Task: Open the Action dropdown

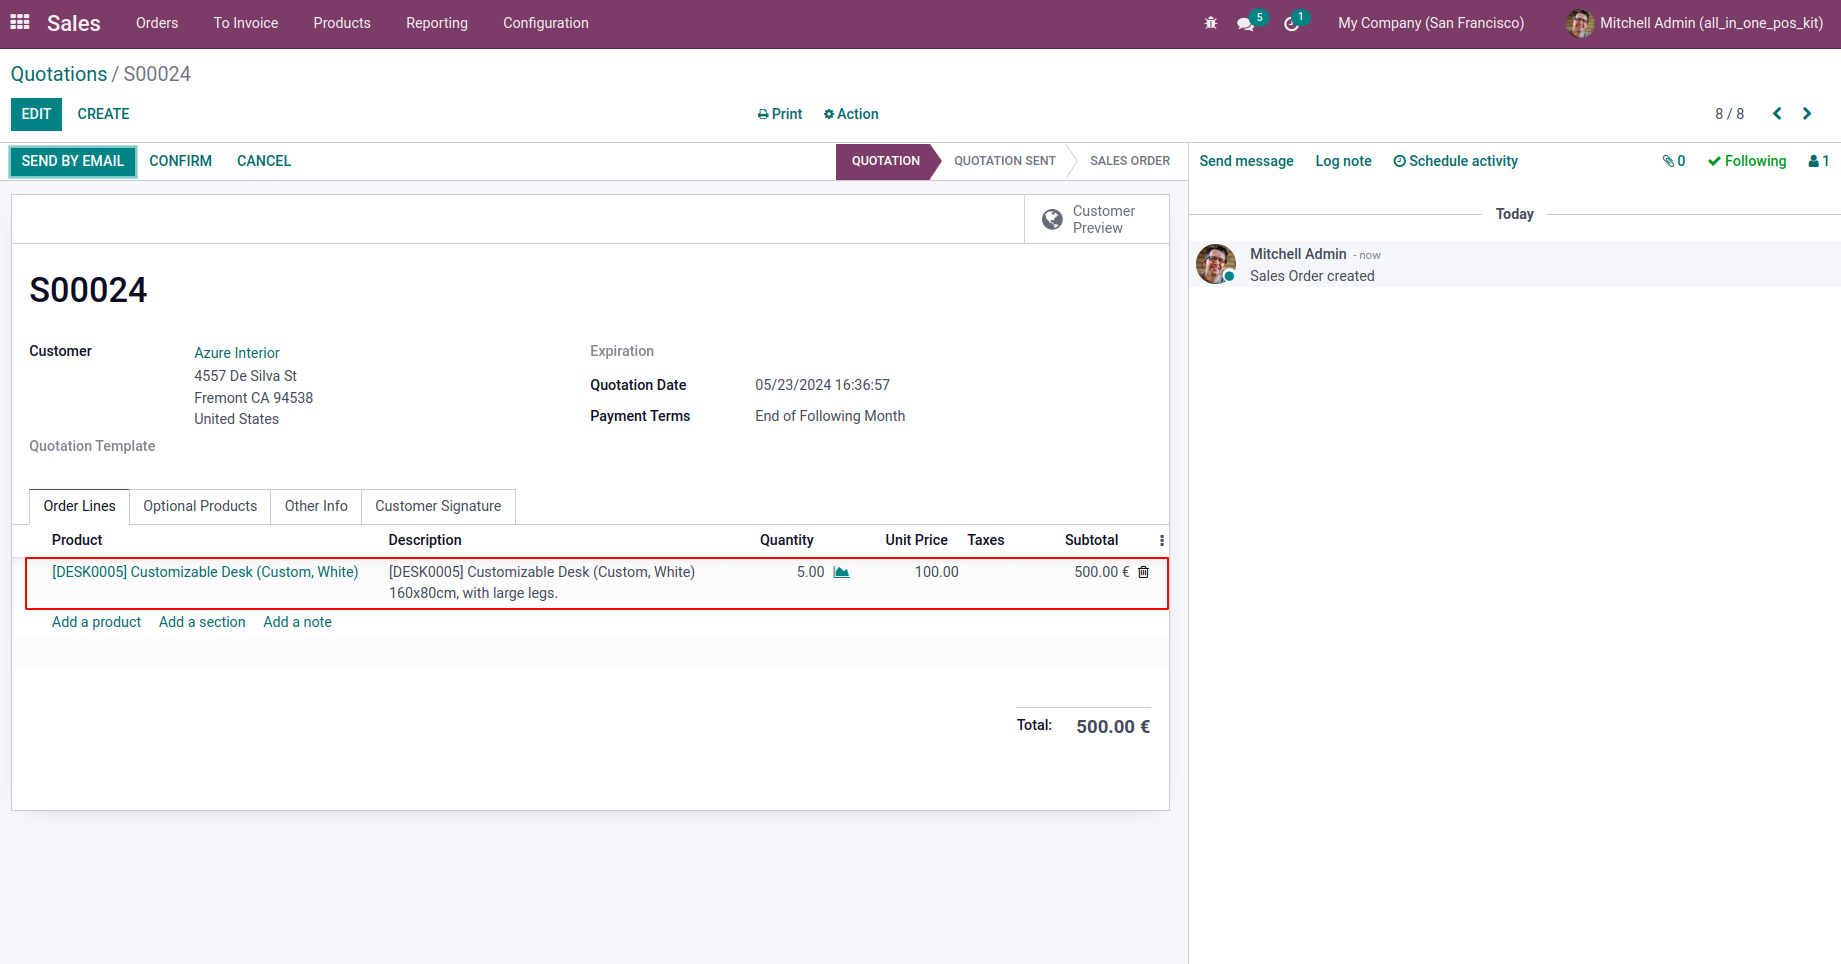Action: (851, 114)
